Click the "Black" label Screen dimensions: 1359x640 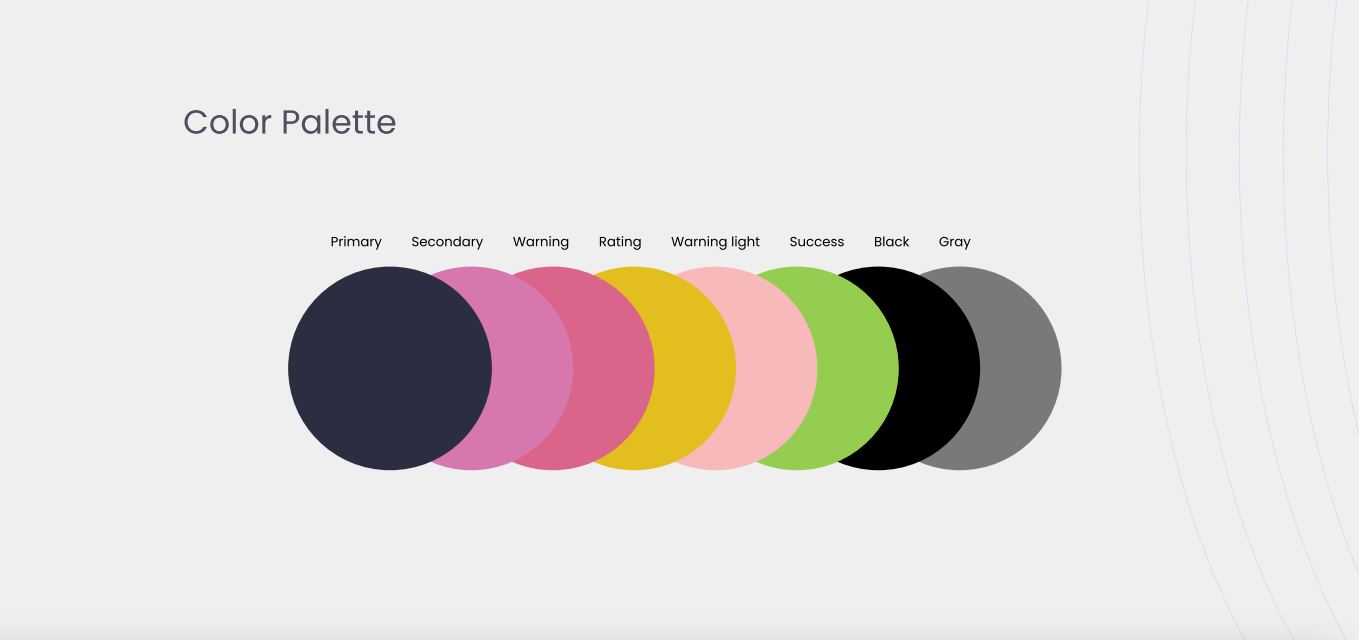click(892, 242)
